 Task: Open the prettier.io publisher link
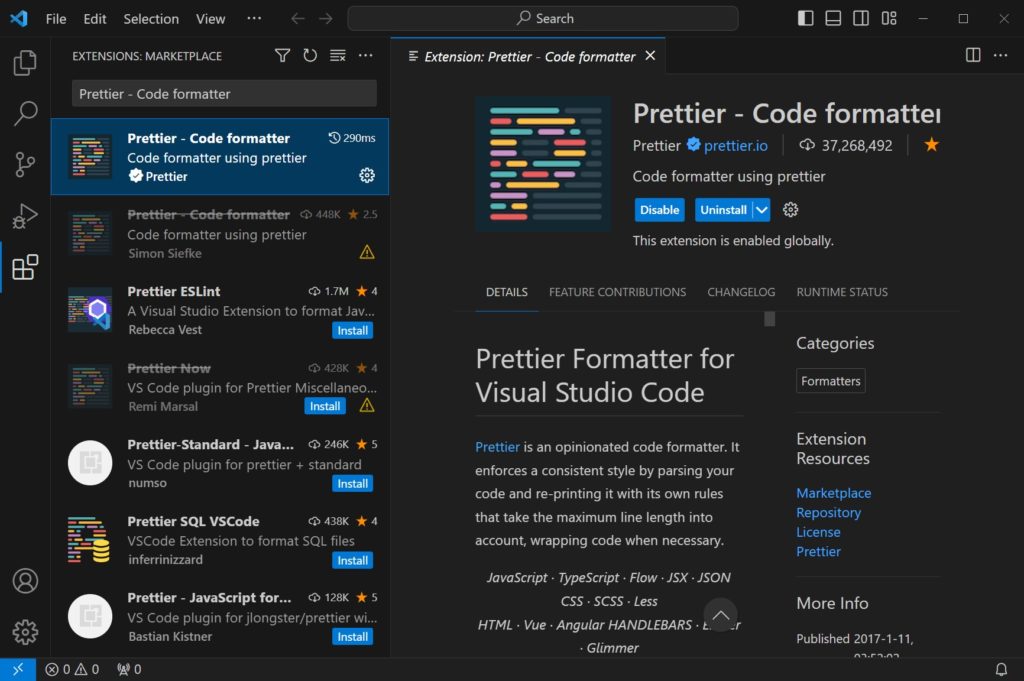point(735,146)
